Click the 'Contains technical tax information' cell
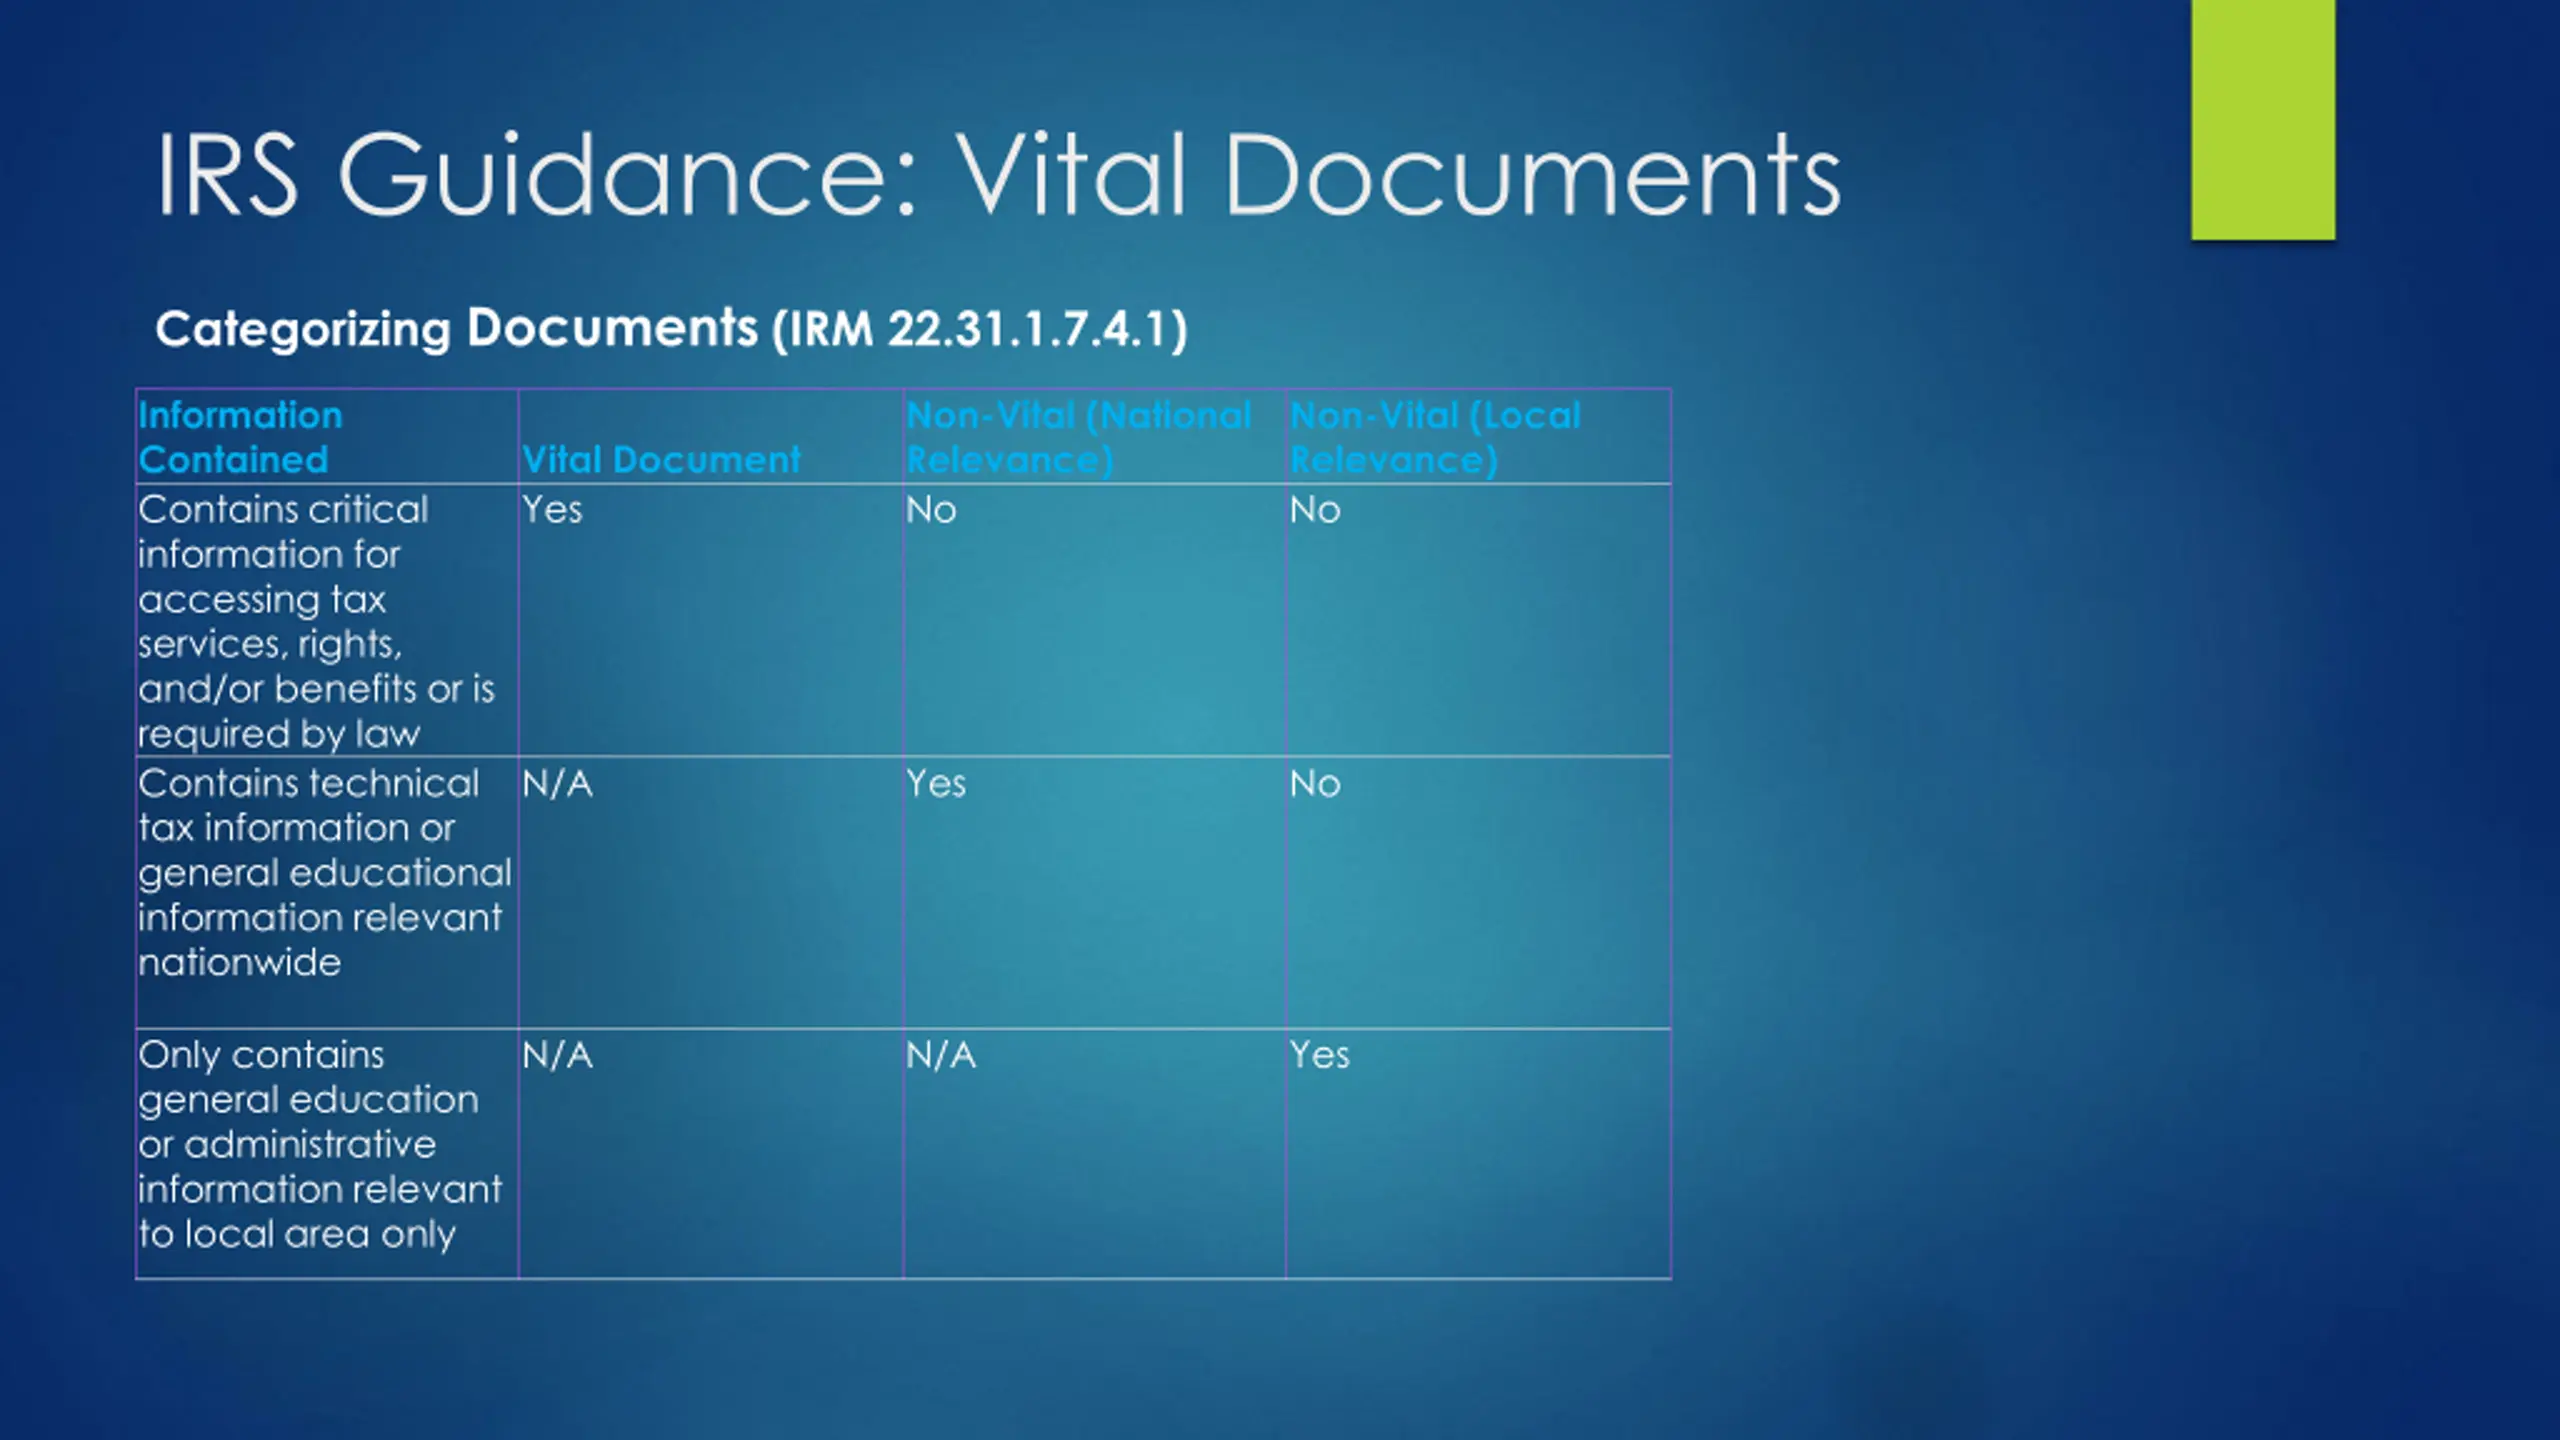The image size is (2560, 1440). coord(324,872)
